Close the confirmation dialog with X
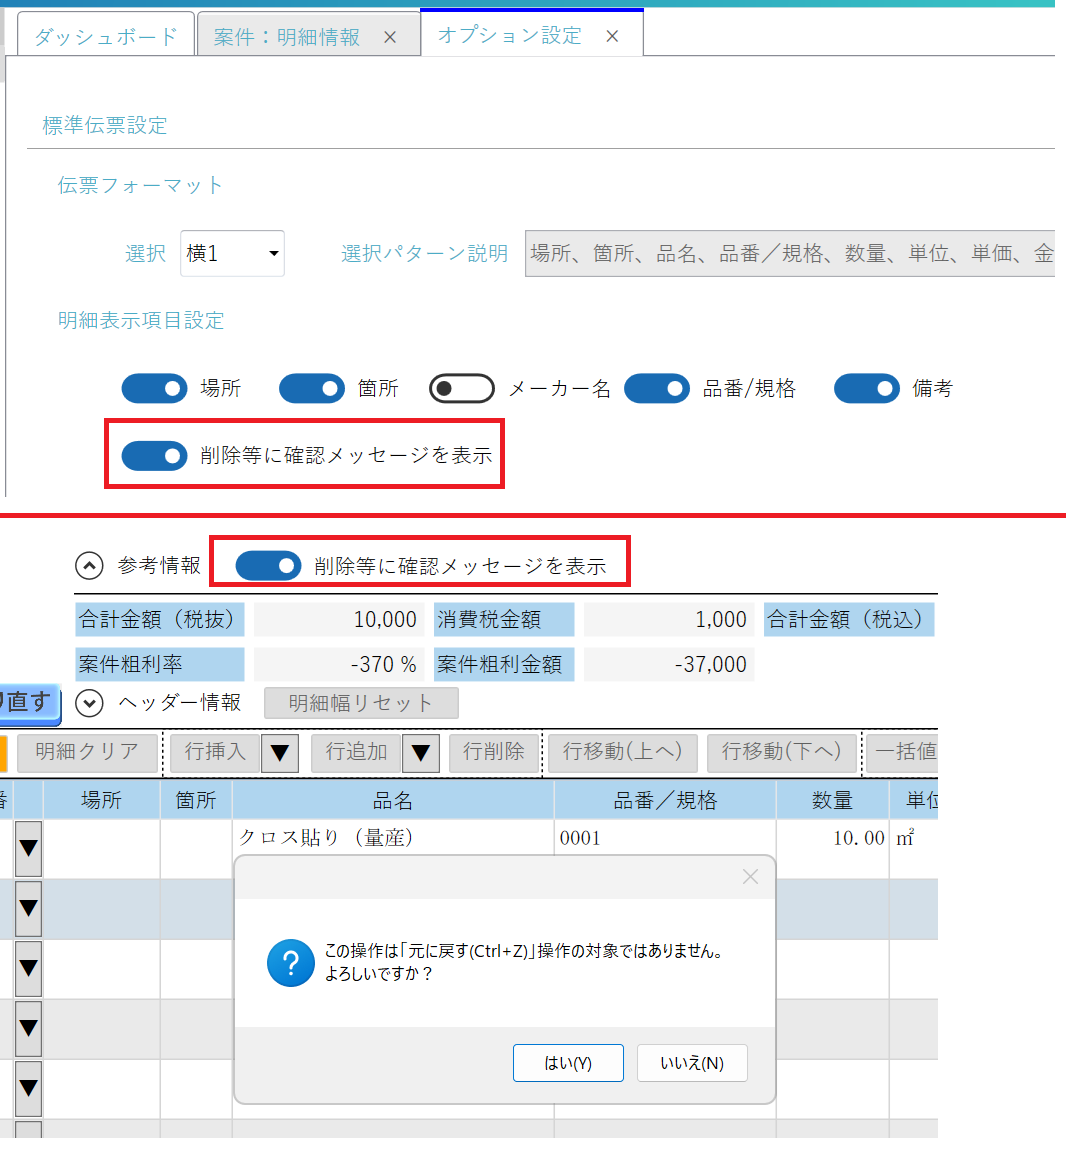Screen dimensions: 1066x1156 point(750,877)
